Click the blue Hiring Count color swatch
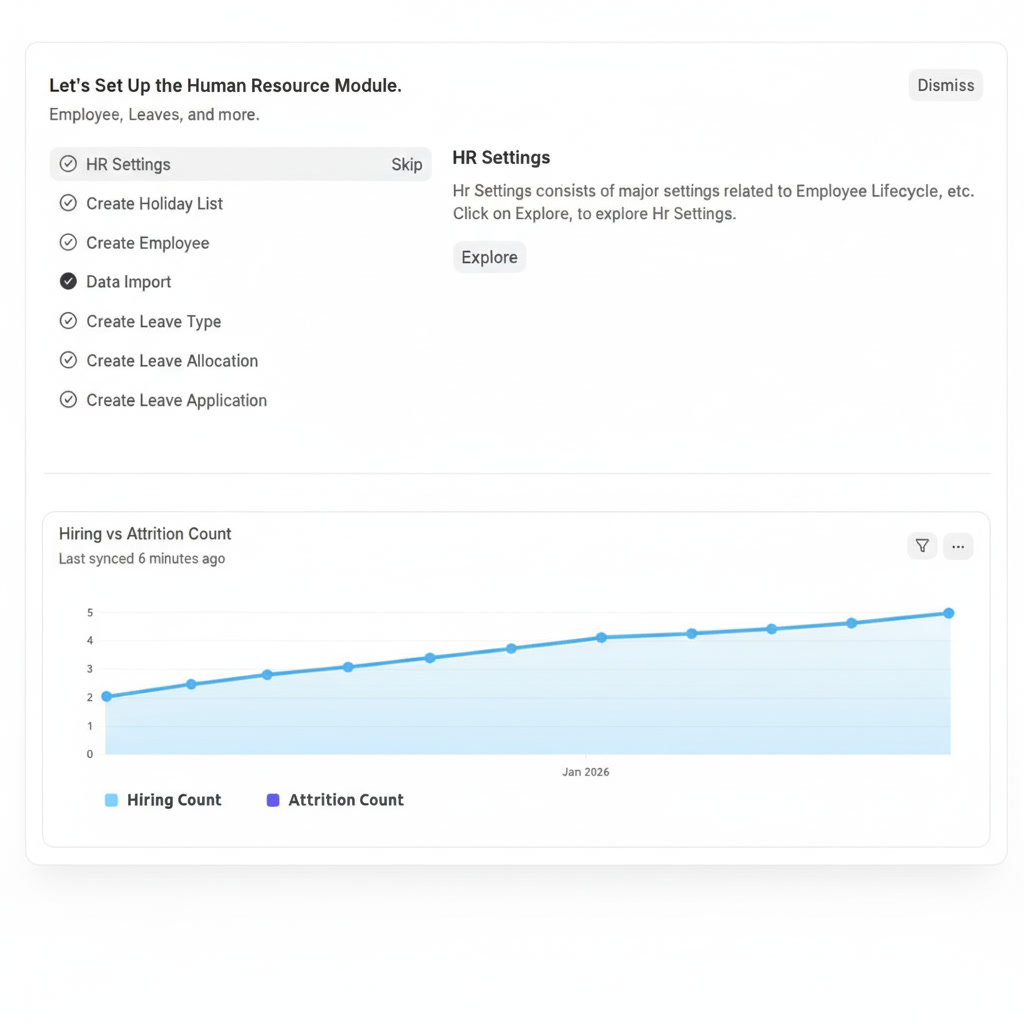 [x=111, y=800]
